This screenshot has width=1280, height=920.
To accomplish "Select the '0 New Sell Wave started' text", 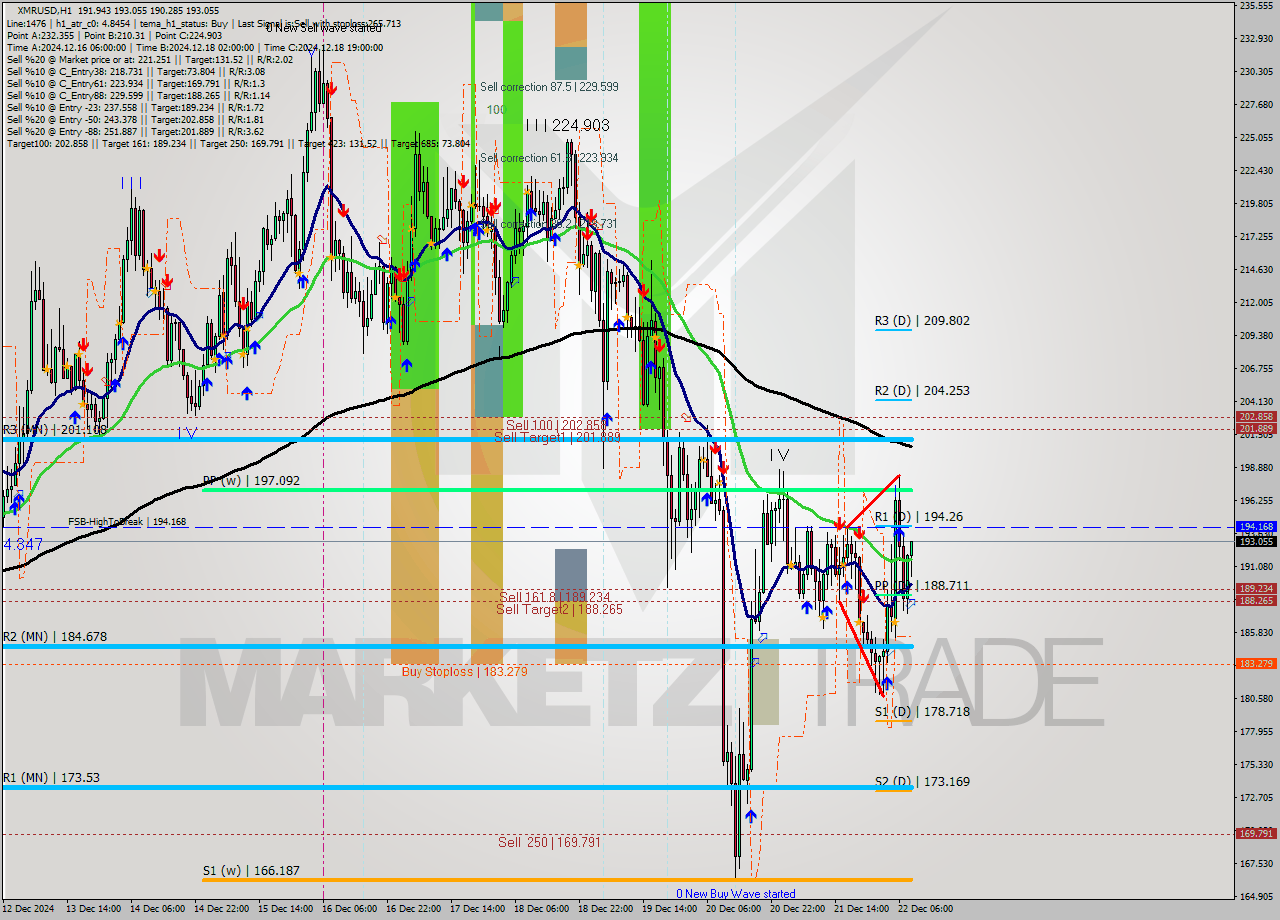I will point(323,28).
